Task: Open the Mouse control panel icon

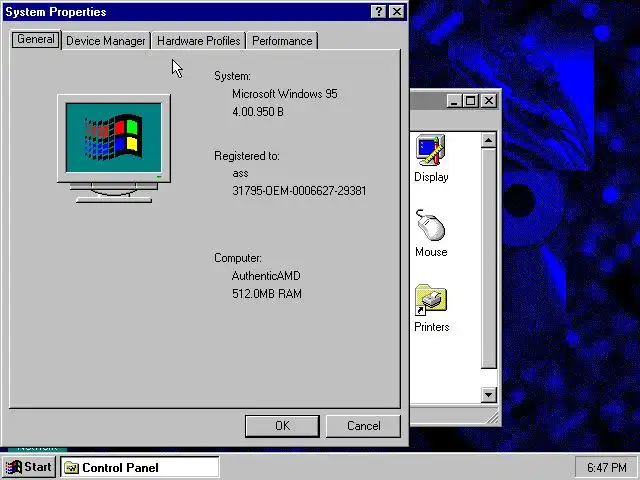Action: click(430, 225)
